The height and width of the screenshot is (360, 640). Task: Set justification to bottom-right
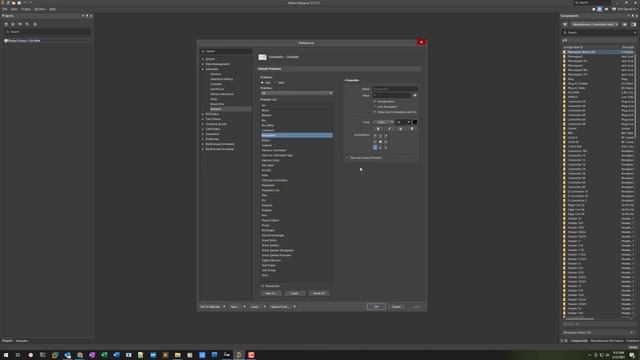(386, 147)
